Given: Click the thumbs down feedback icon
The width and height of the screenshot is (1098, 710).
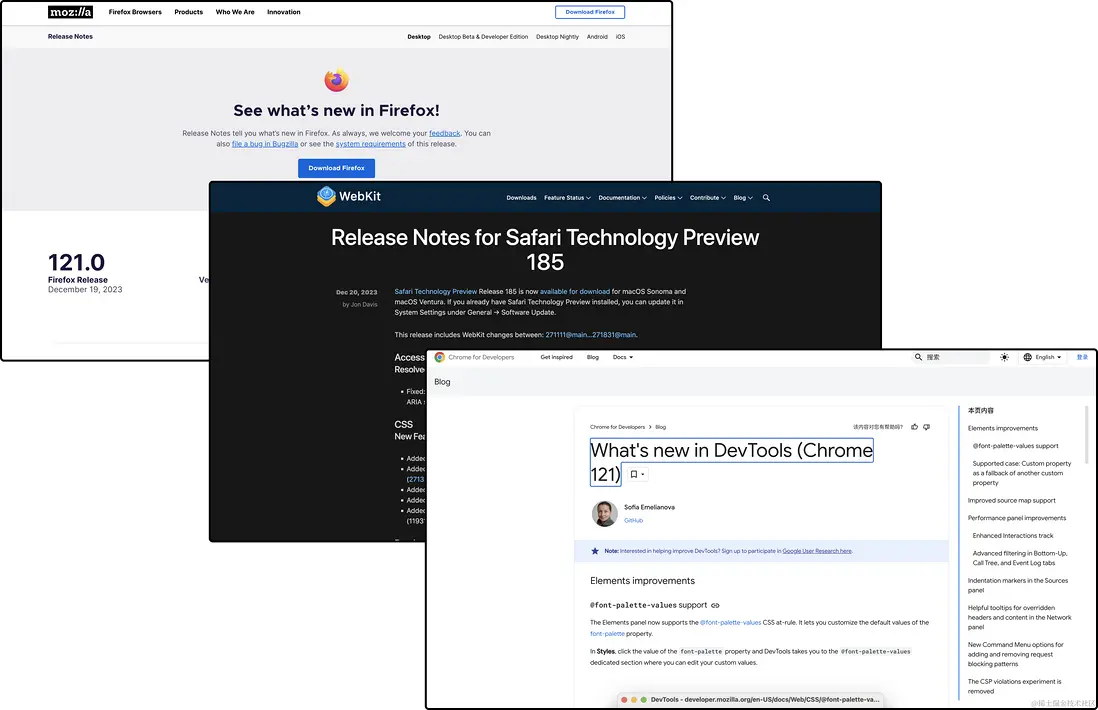Looking at the screenshot, I should tap(926, 426).
